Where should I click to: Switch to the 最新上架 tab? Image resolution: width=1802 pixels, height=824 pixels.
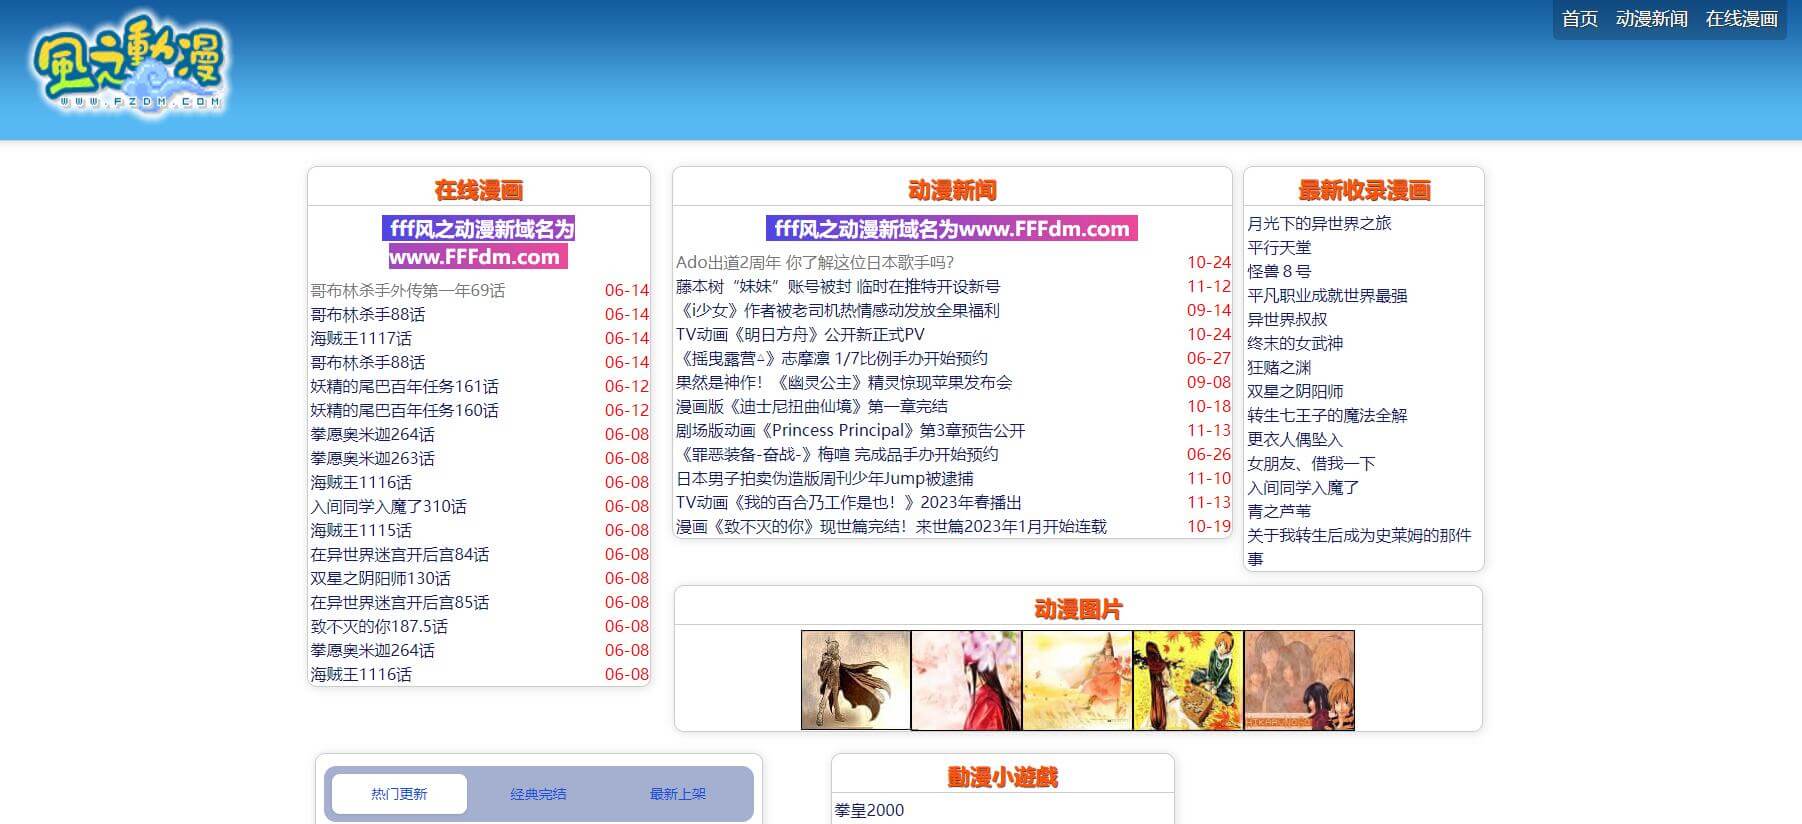coord(677,794)
